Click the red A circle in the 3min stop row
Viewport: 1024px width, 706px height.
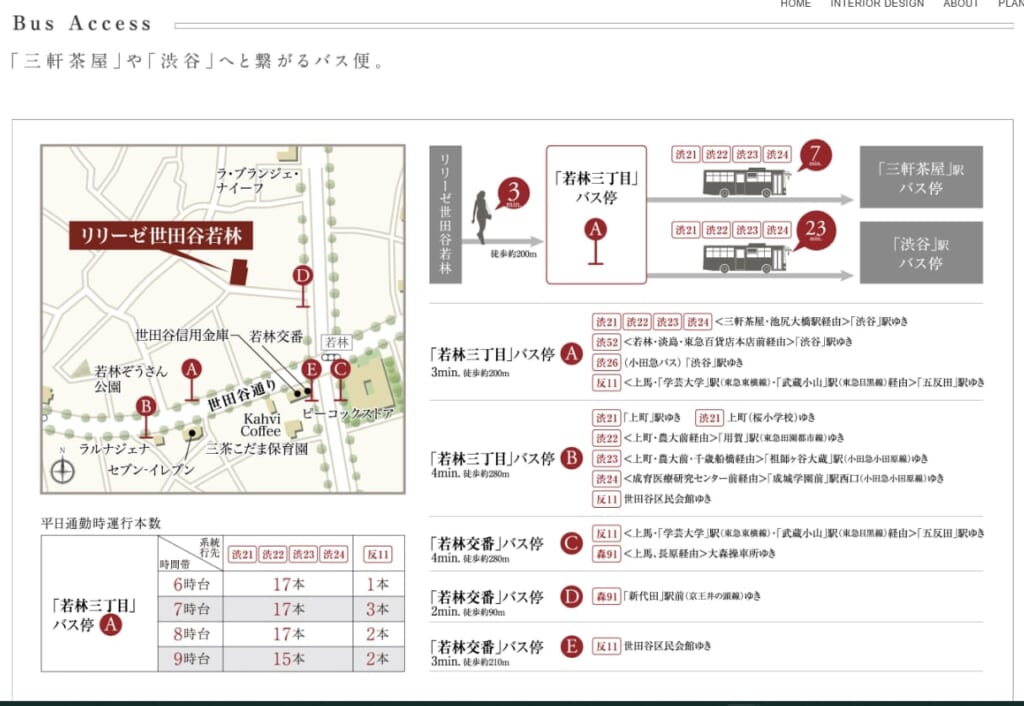[571, 354]
